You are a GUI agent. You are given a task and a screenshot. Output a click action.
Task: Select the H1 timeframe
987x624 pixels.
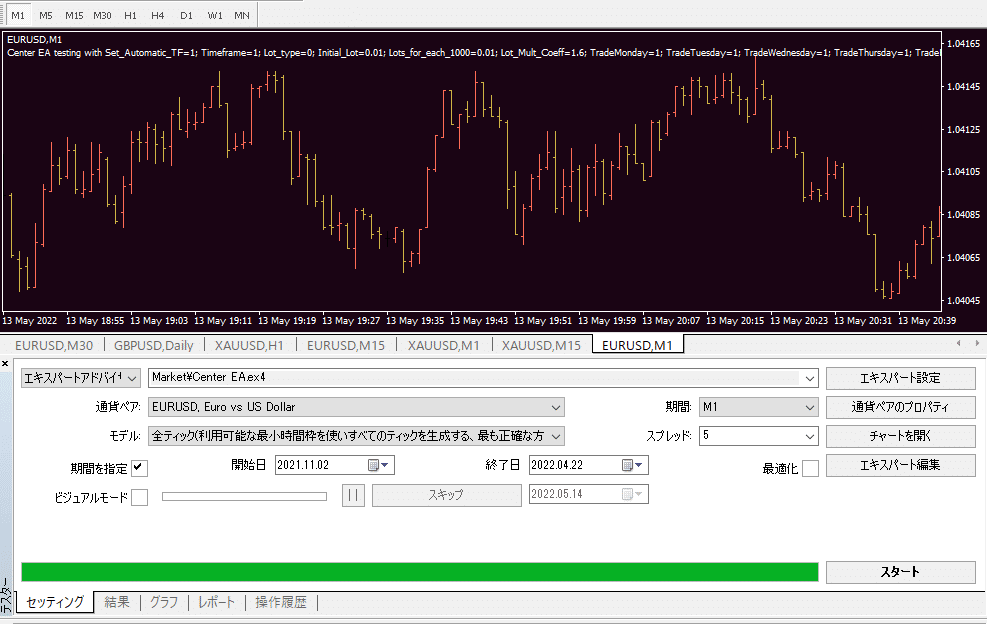point(130,15)
